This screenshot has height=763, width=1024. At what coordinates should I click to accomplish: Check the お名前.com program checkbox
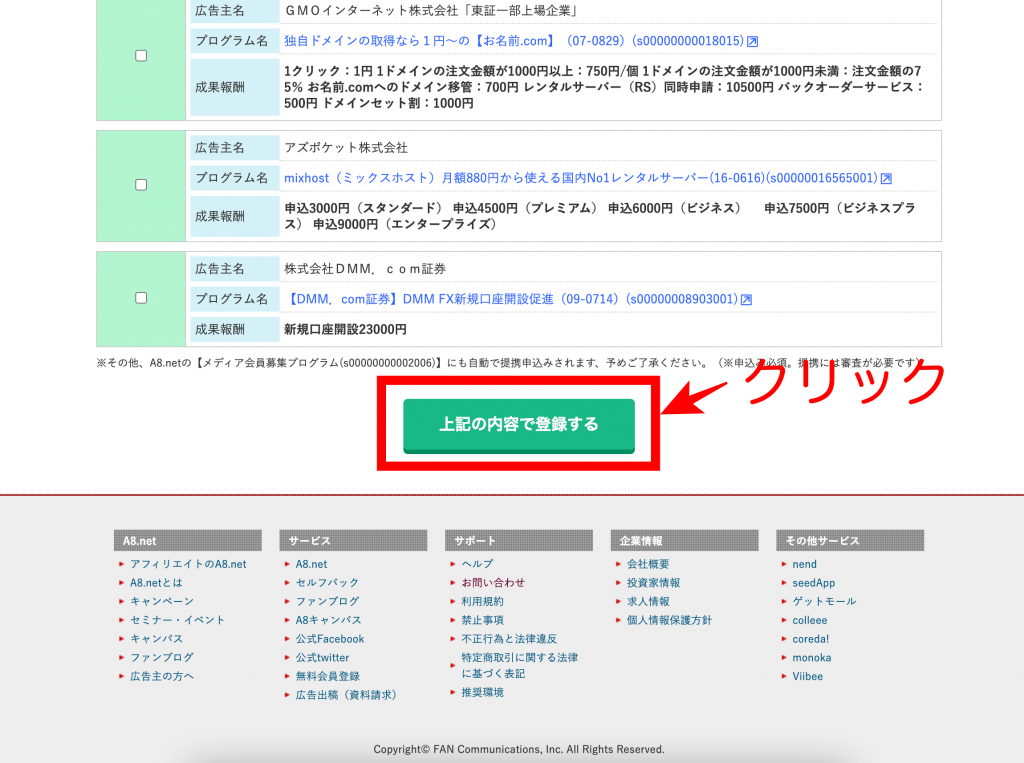pos(141,56)
